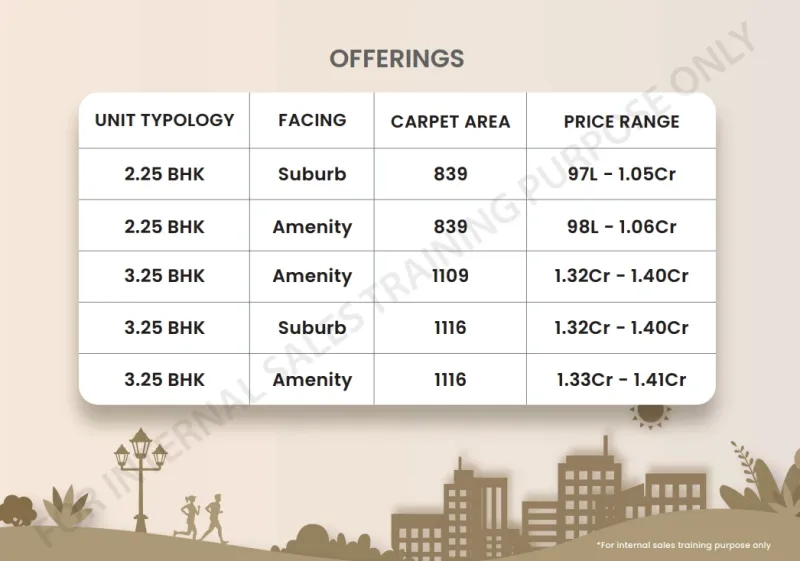This screenshot has height=561, width=800.
Task: Click the 1109 carpet area cell
Action: pos(451,276)
